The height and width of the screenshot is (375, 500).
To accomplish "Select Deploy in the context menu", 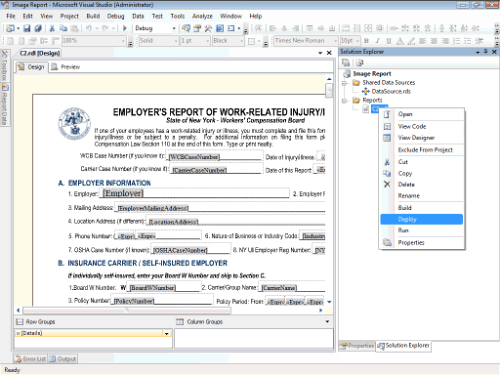I will (422, 219).
